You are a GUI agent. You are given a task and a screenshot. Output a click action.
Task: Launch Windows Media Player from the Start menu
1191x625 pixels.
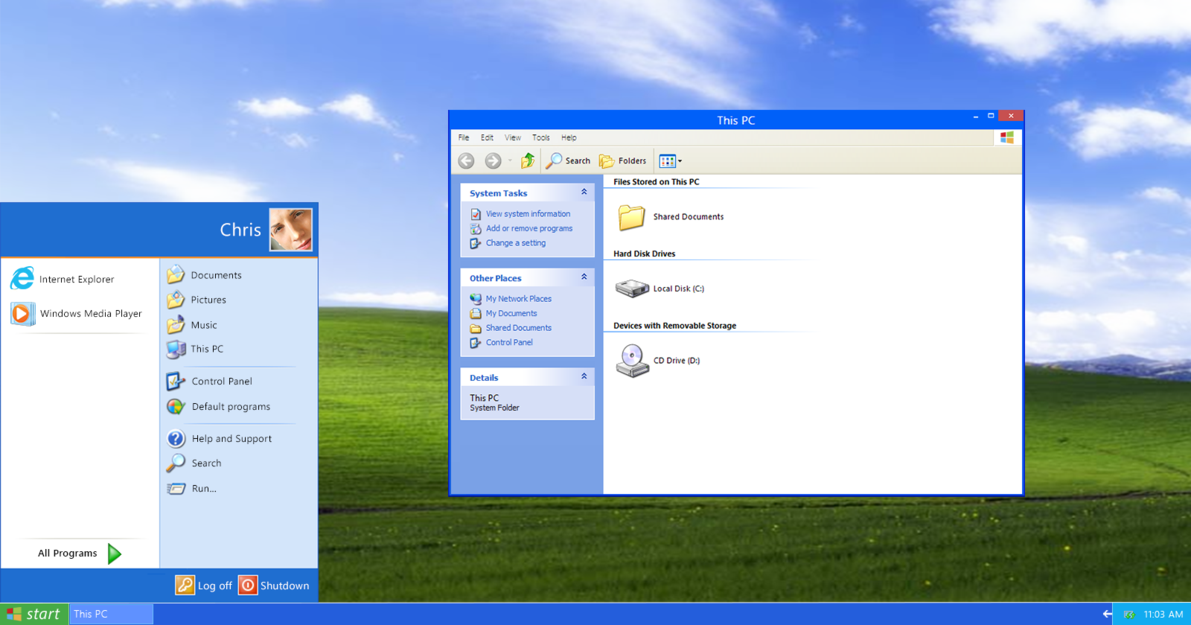76,313
